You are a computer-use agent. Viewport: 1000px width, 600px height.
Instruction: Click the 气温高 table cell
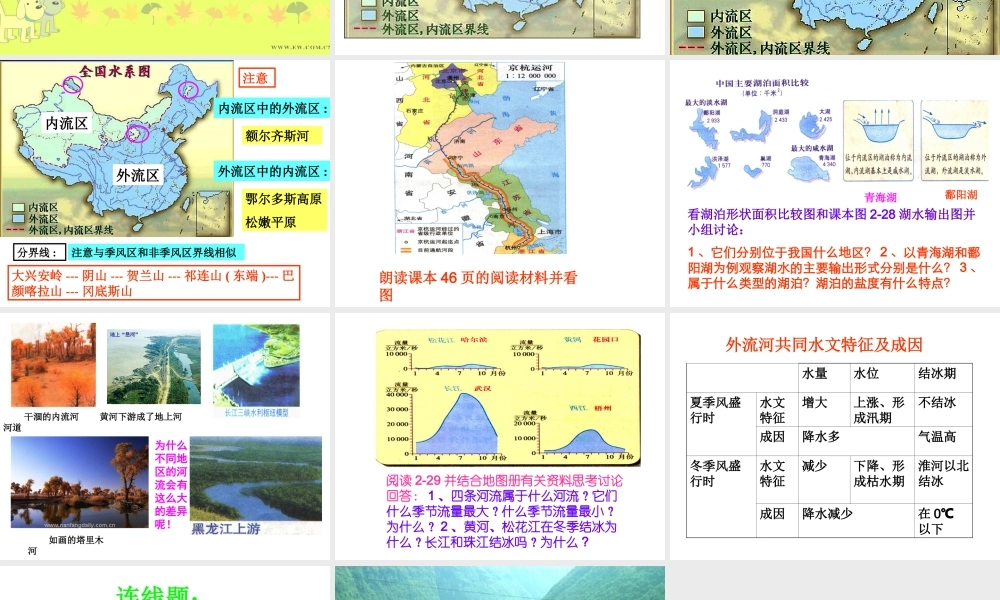click(x=943, y=441)
